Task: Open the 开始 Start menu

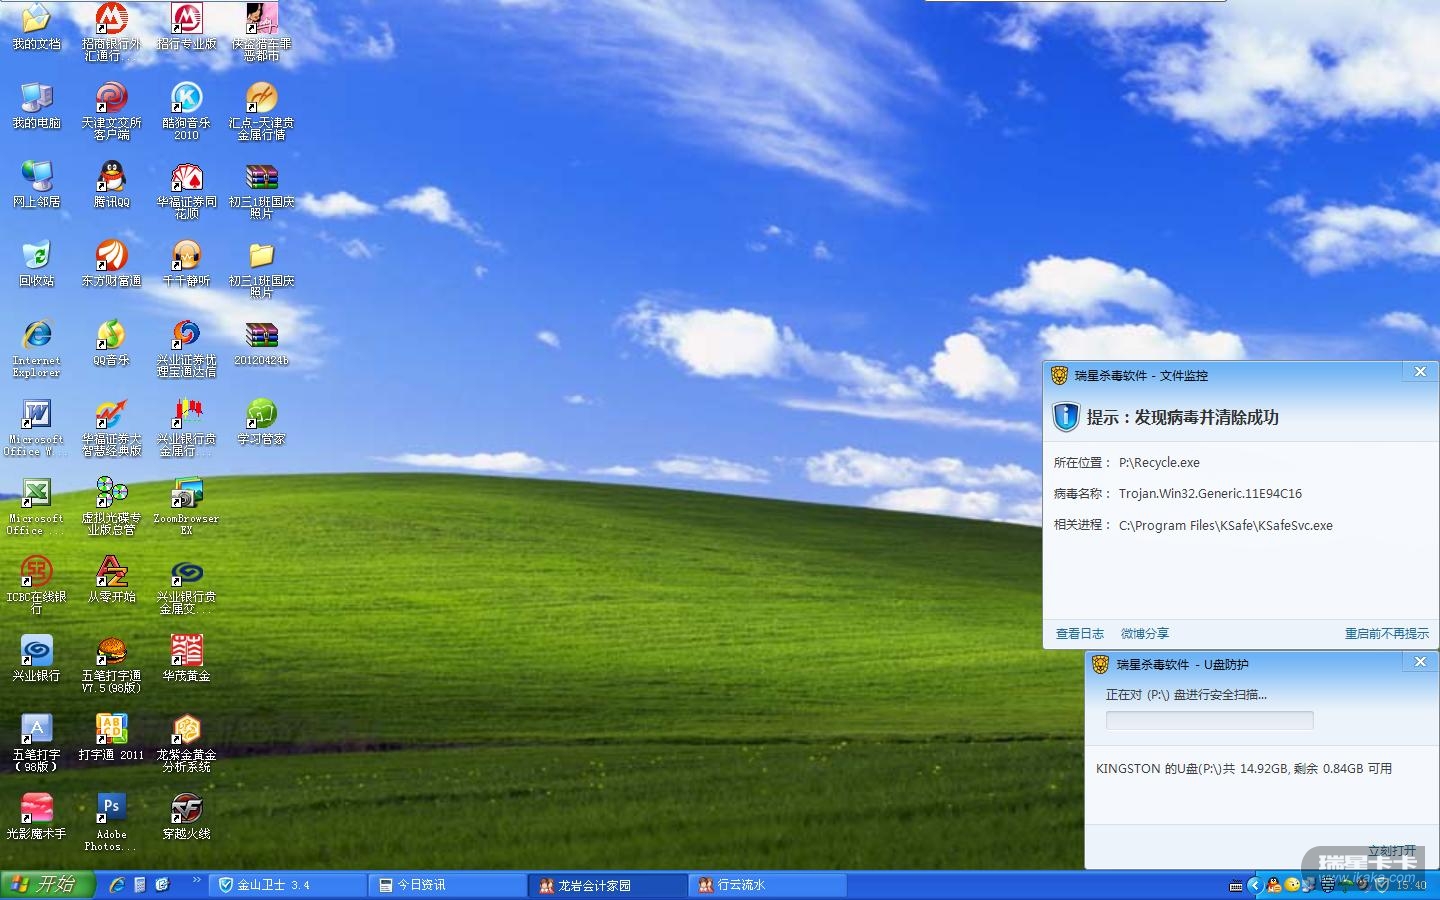Action: 47,885
